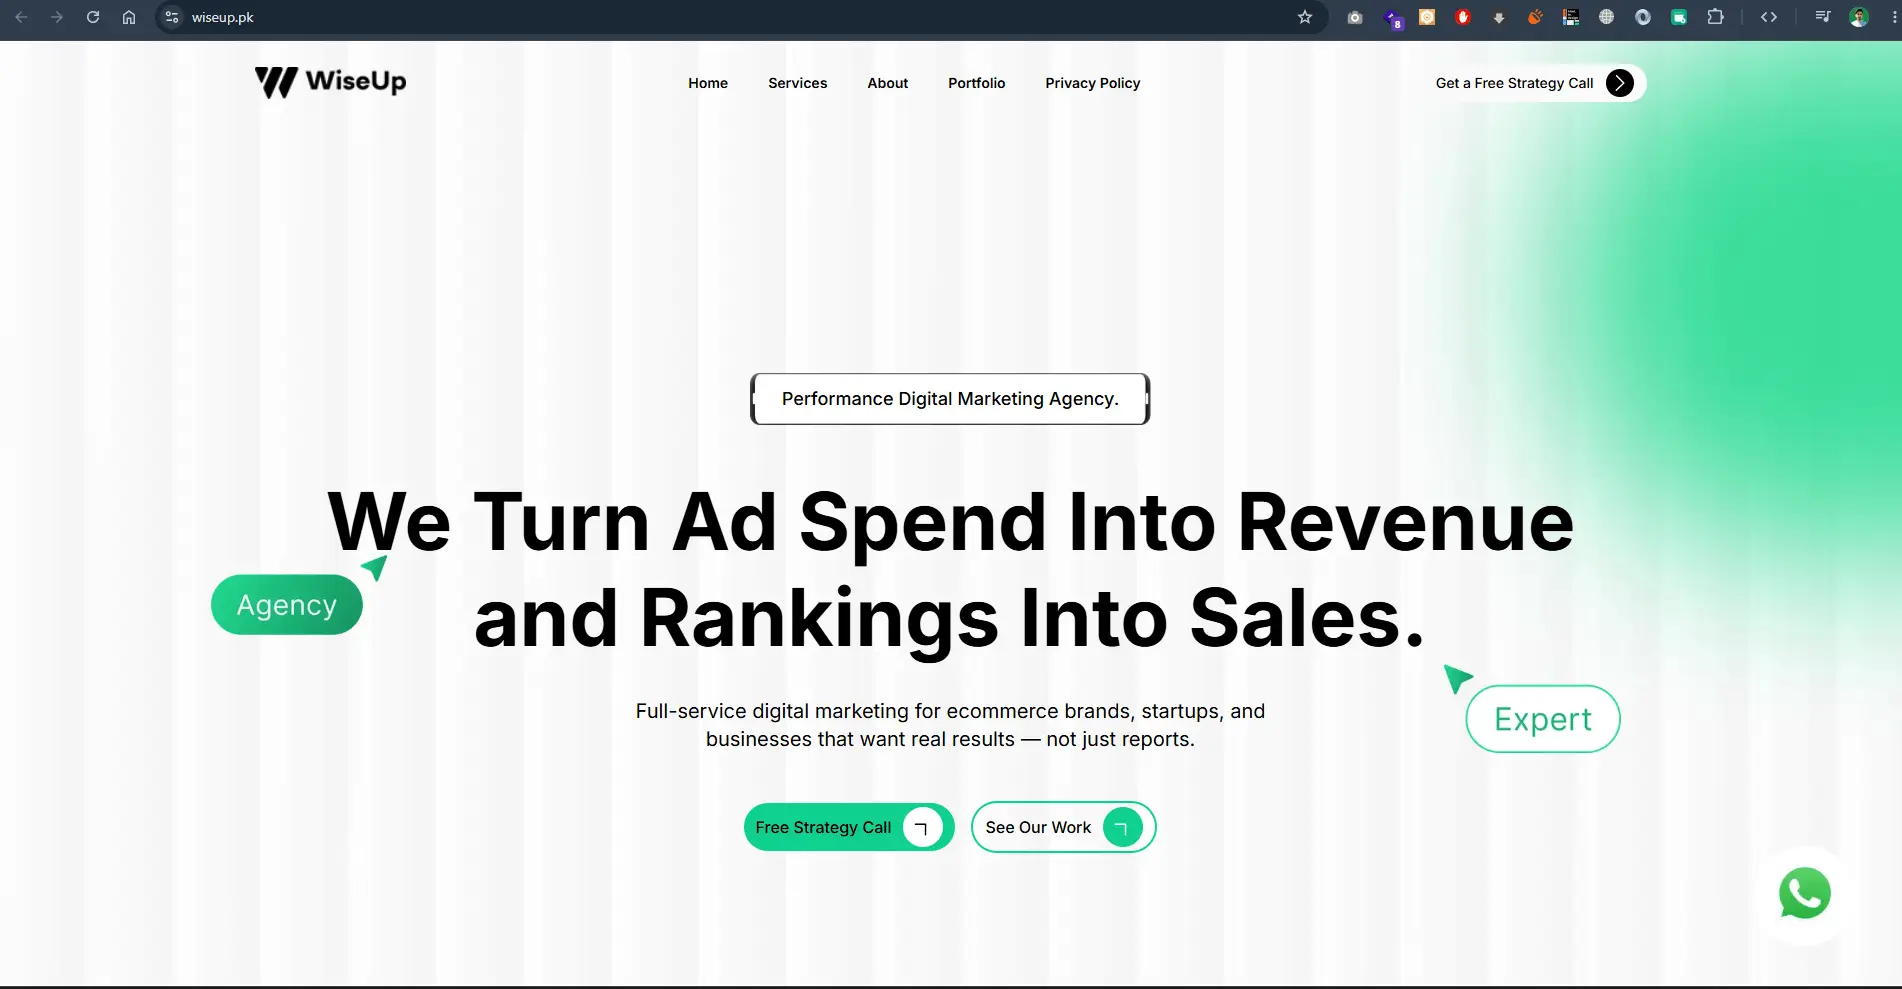Click the black arrow circle in header
The width and height of the screenshot is (1902, 989).
click(1620, 83)
